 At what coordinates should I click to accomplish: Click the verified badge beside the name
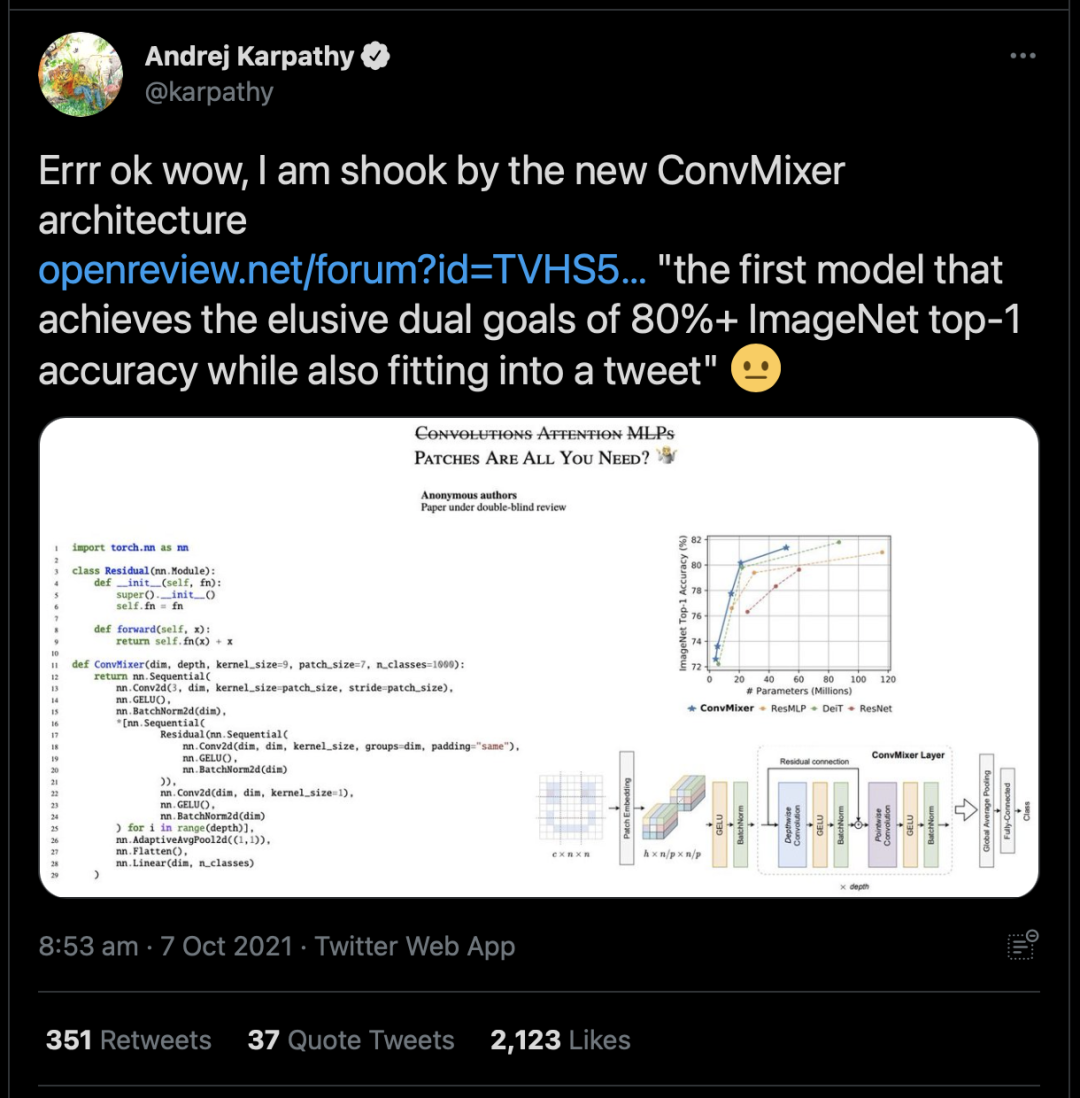[x=375, y=56]
